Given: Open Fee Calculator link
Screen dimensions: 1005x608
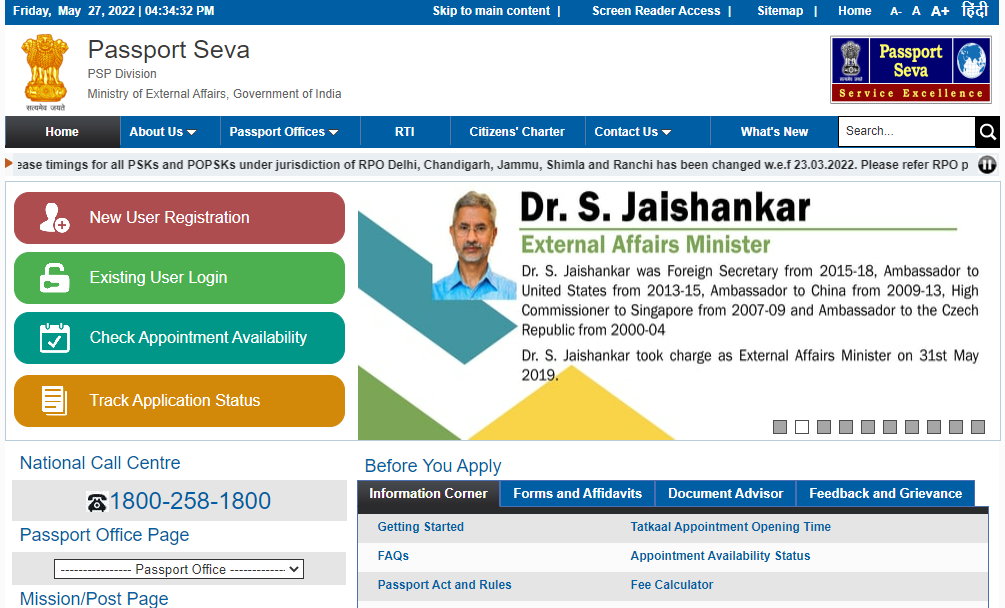Looking at the screenshot, I should [672, 585].
